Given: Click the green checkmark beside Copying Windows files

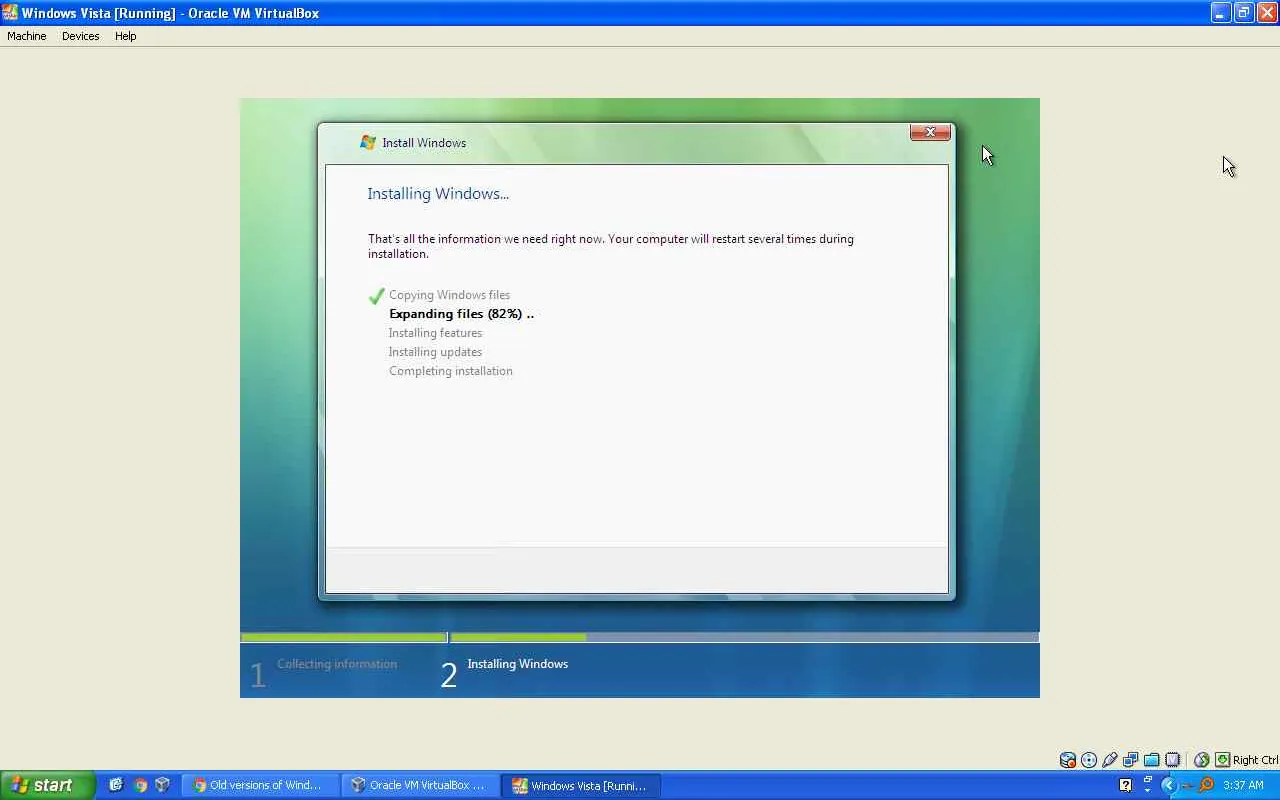Looking at the screenshot, I should (377, 296).
